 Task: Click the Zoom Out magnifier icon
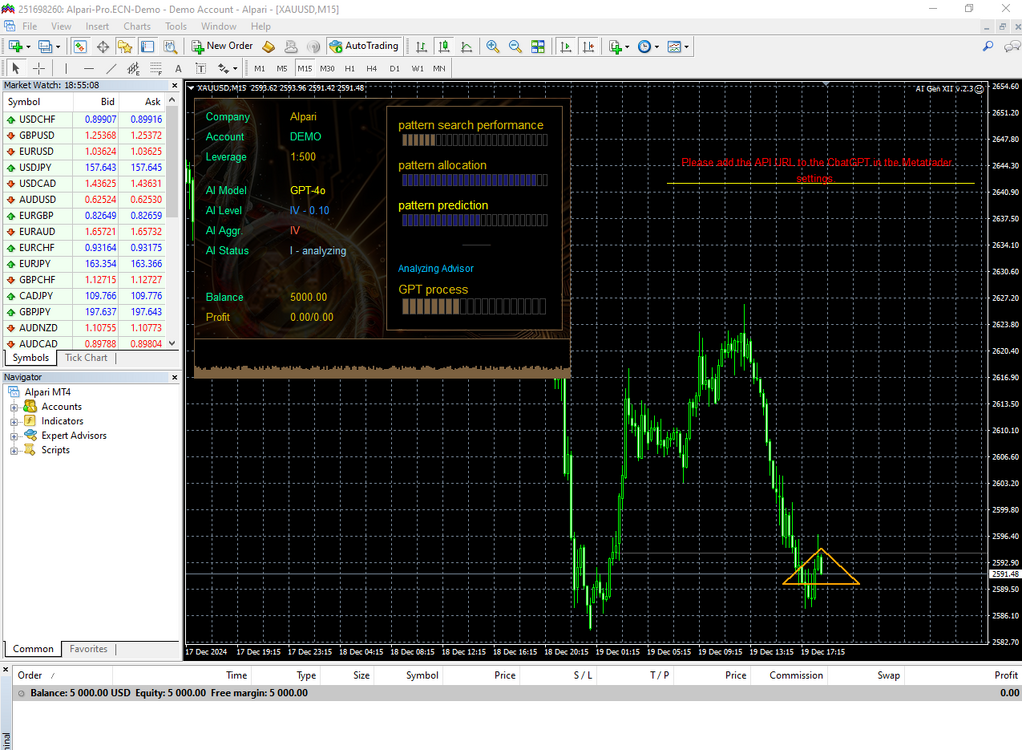coord(515,46)
